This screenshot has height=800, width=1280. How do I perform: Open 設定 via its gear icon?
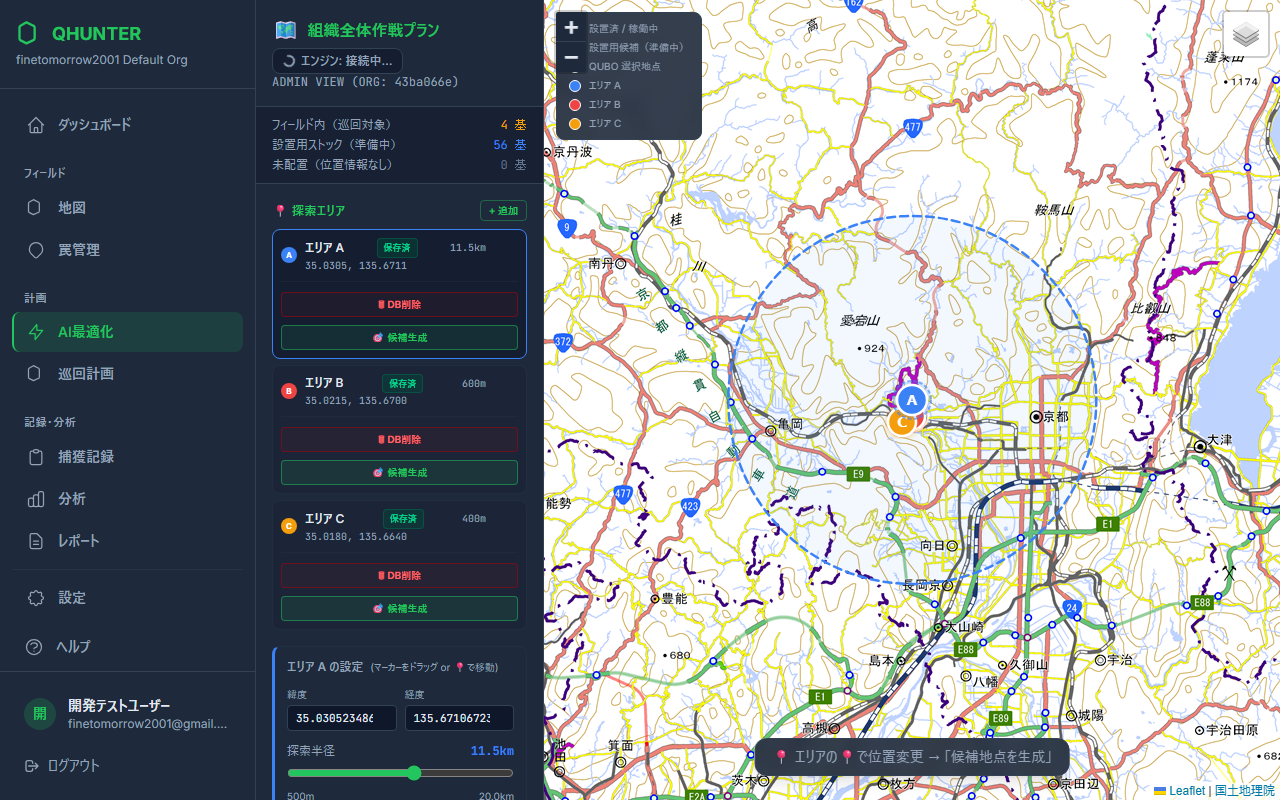[36, 598]
